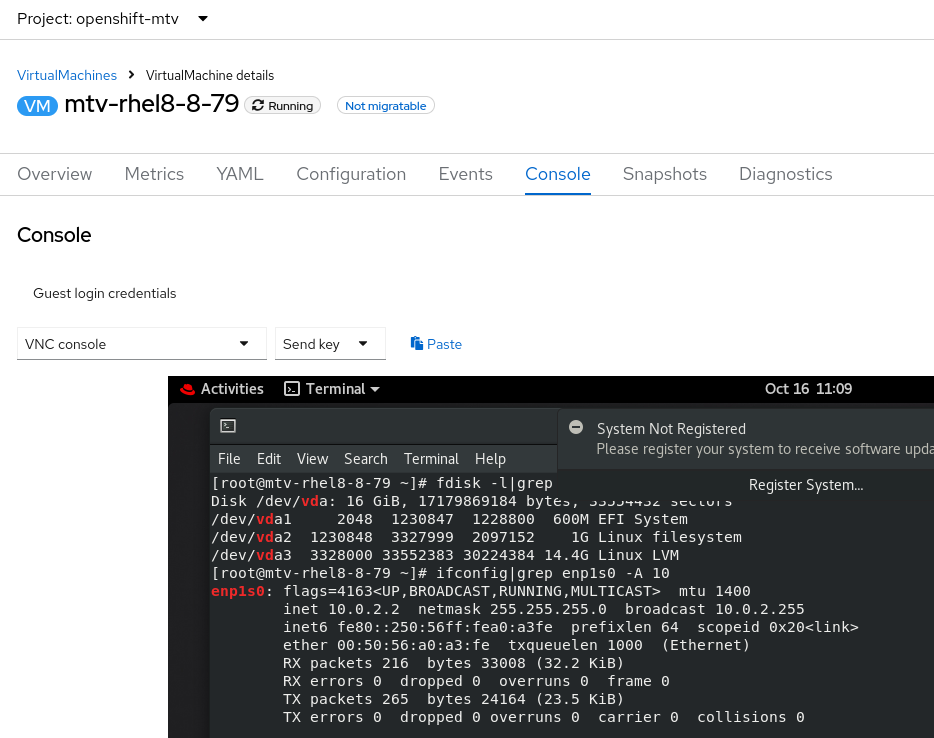Open the Project openshift-mtv dropdown
This screenshot has height=738, width=934.
113,19
